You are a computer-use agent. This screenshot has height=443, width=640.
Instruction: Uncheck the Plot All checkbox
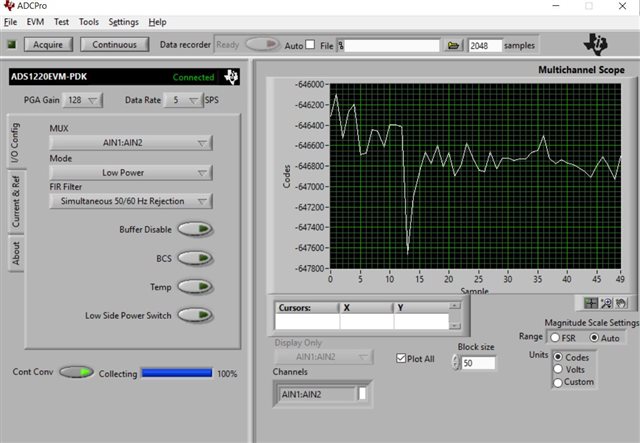401,358
